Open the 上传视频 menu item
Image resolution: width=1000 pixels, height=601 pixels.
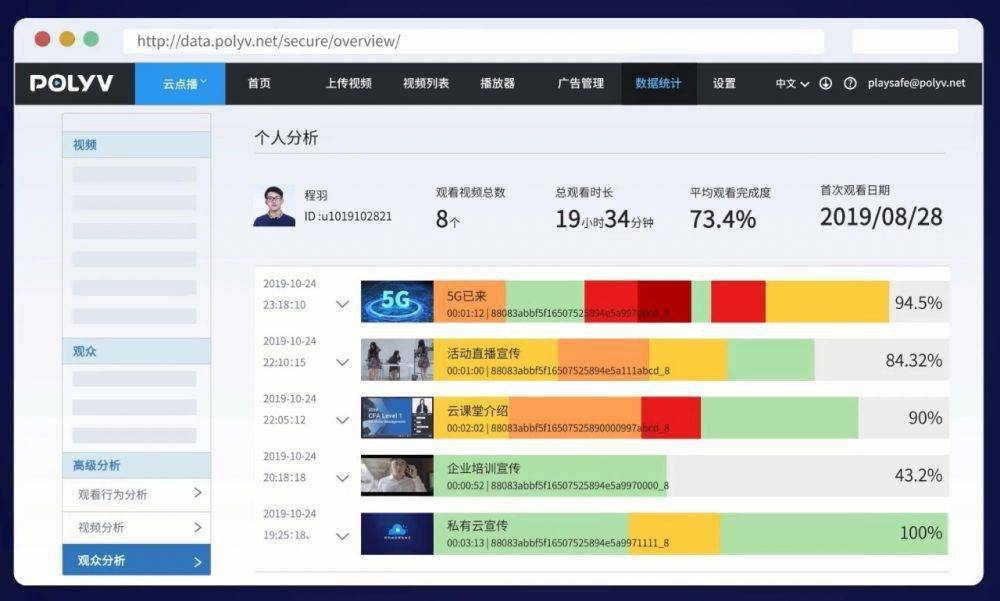point(348,84)
